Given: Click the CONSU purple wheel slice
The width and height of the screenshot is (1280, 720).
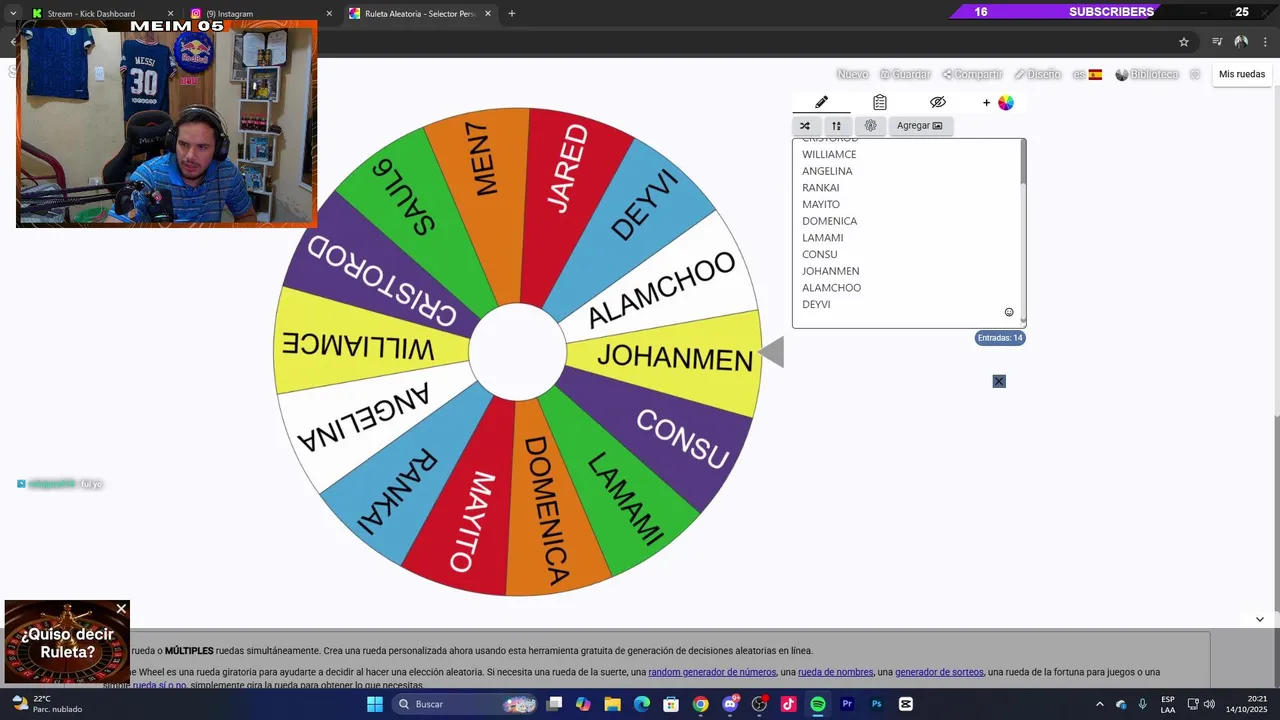Looking at the screenshot, I should (x=682, y=438).
